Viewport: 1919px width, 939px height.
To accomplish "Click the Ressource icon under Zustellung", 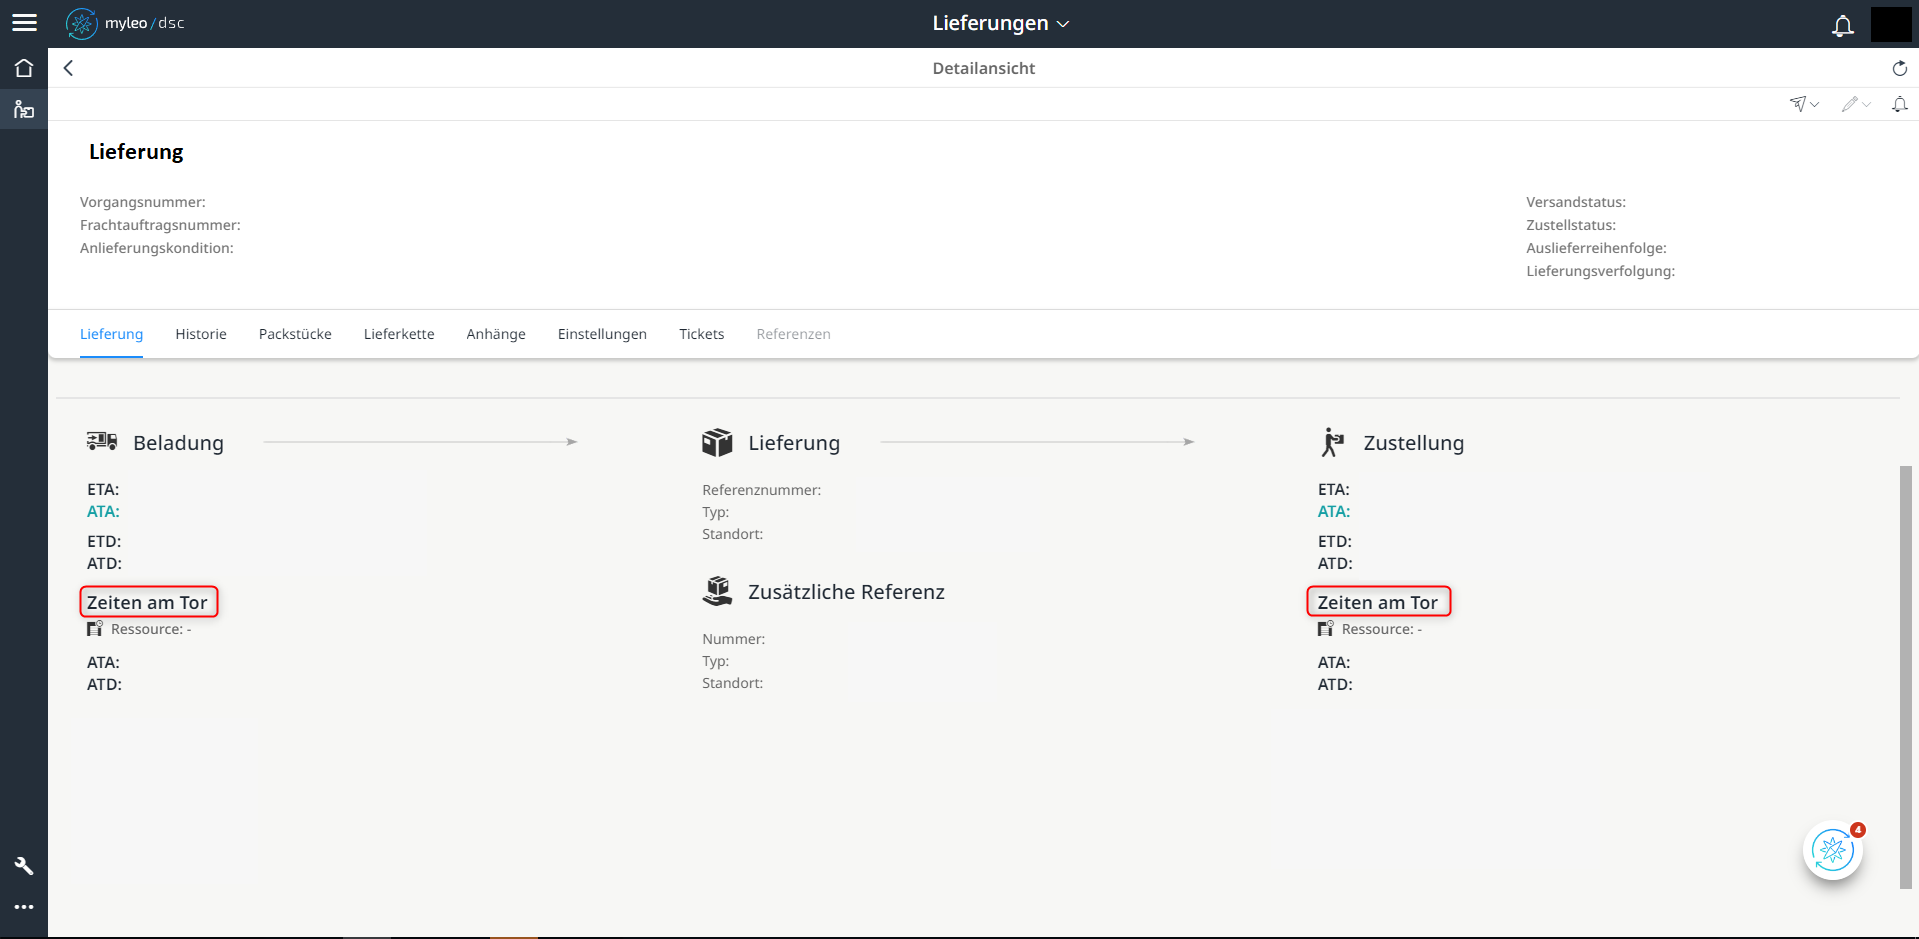I will (1325, 629).
